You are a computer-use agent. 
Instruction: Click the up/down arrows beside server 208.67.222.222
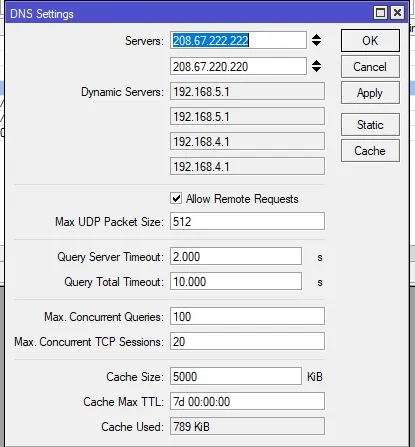[316, 40]
